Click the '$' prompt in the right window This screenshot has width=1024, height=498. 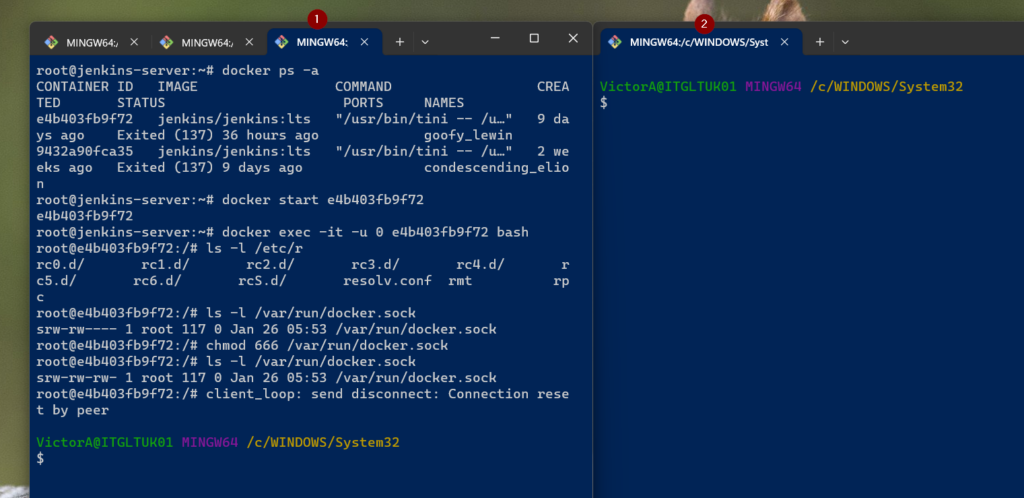tap(603, 102)
